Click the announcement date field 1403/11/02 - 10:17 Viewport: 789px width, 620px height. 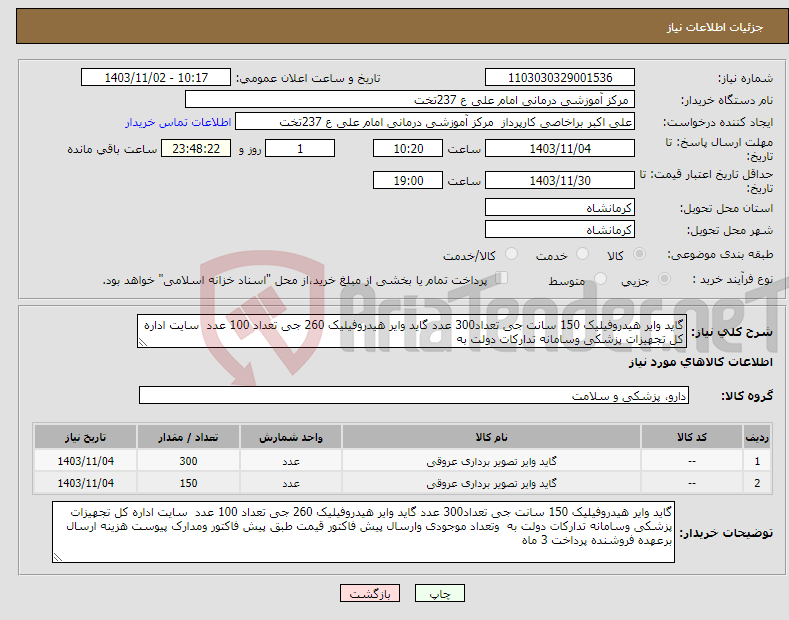[156, 78]
